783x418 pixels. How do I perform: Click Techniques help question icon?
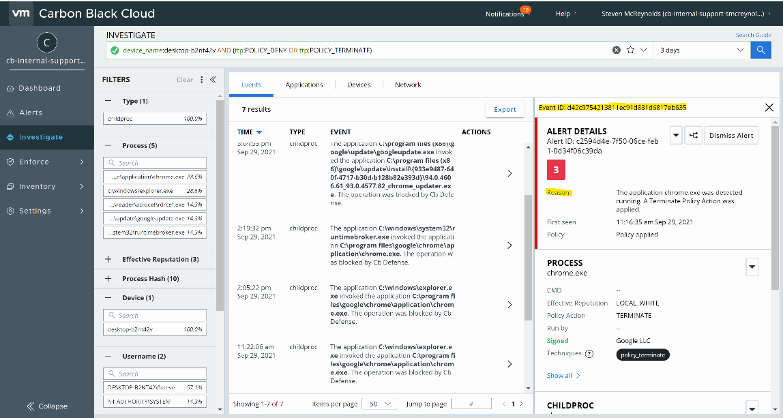(589, 354)
